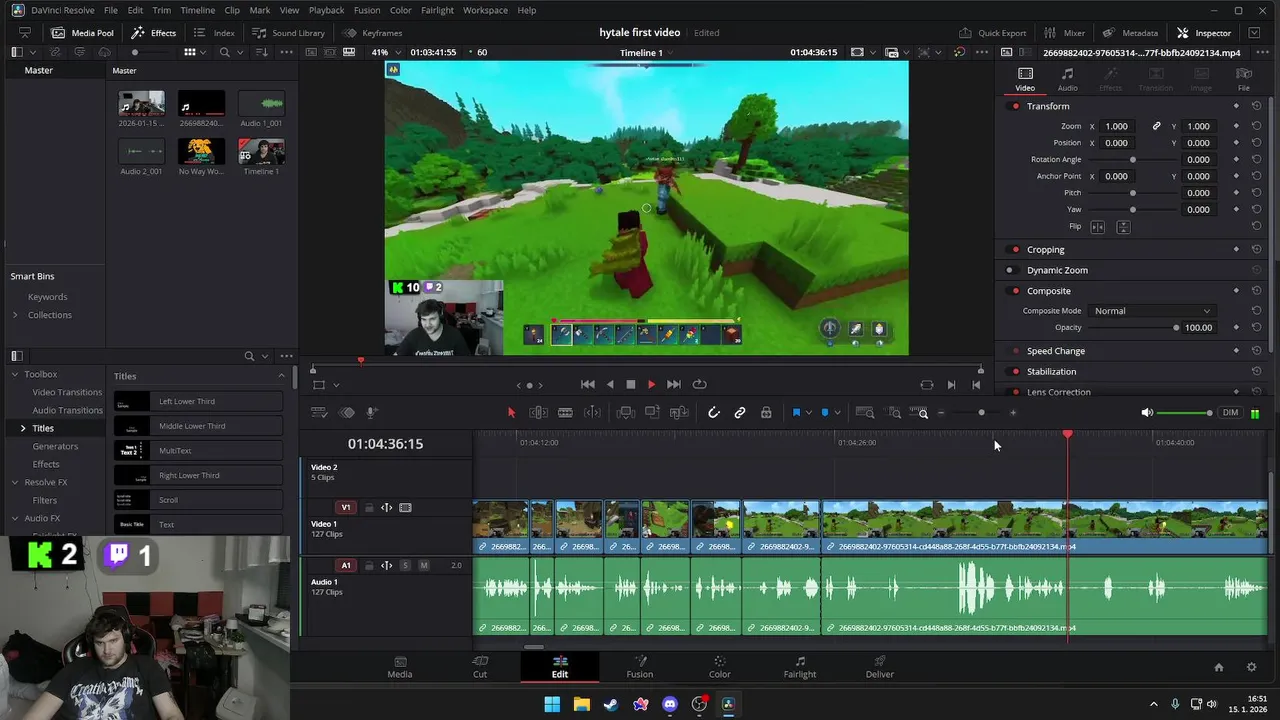The height and width of the screenshot is (720, 1280).
Task: Toggle the Effects panel button
Action: (154, 33)
